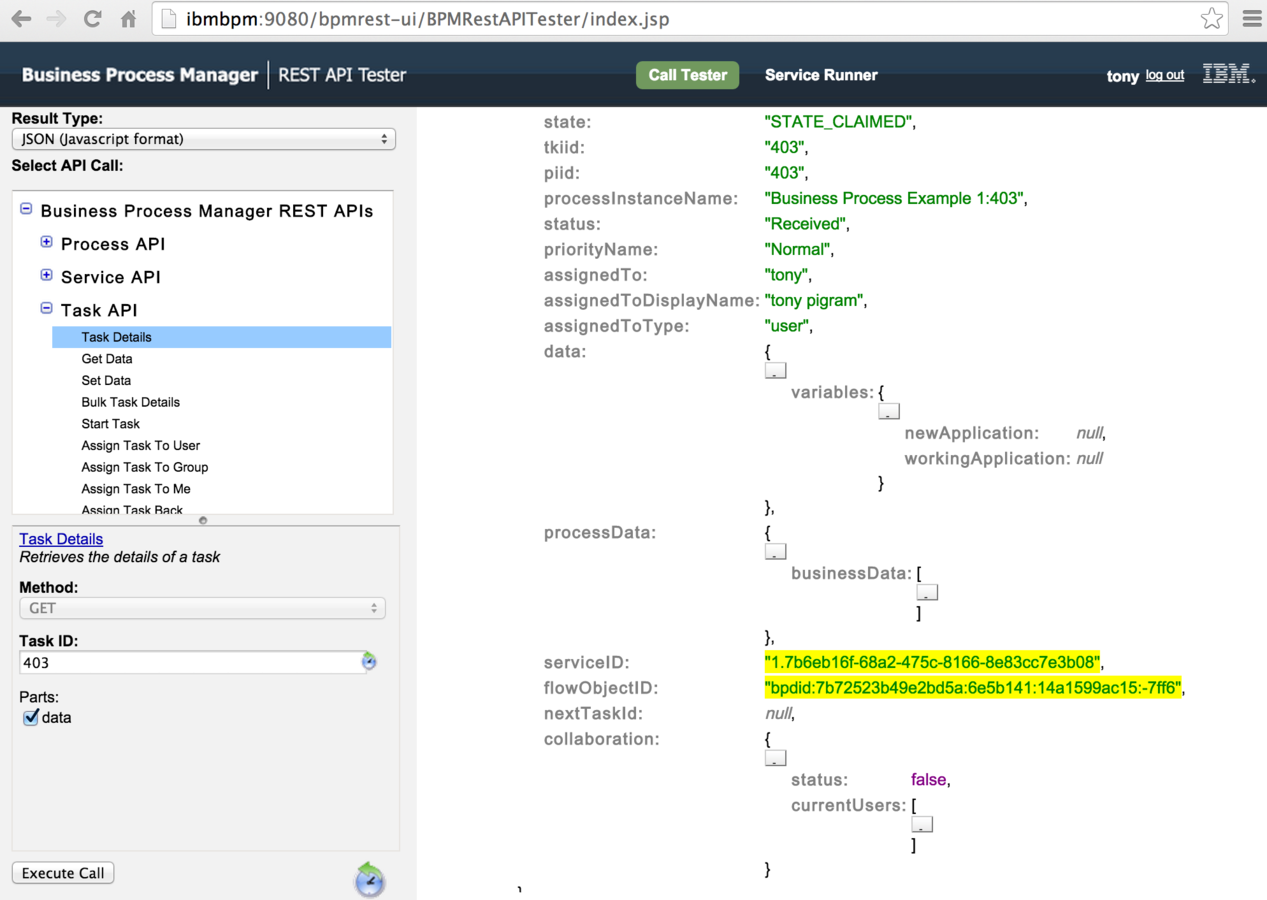The image size is (1267, 900).
Task: Select Assign Task To User call
Action: coord(141,445)
